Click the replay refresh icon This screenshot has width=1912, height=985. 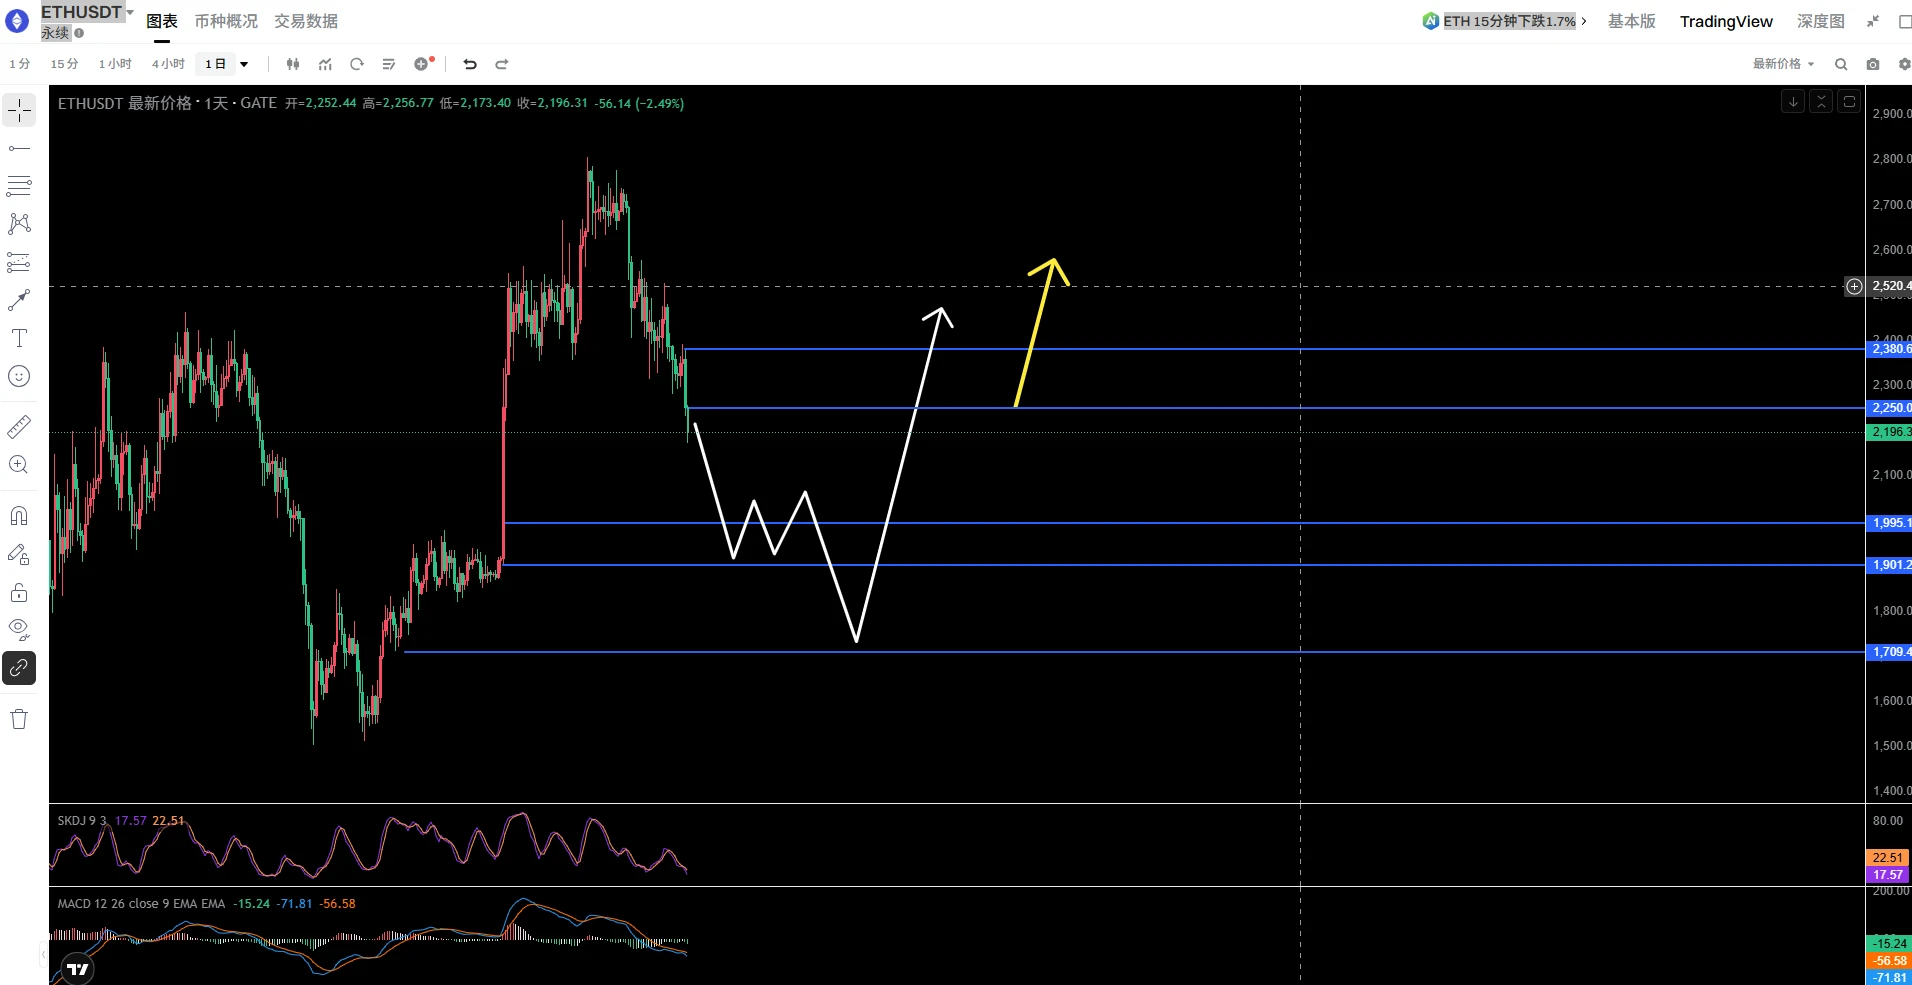pyautogui.click(x=357, y=64)
